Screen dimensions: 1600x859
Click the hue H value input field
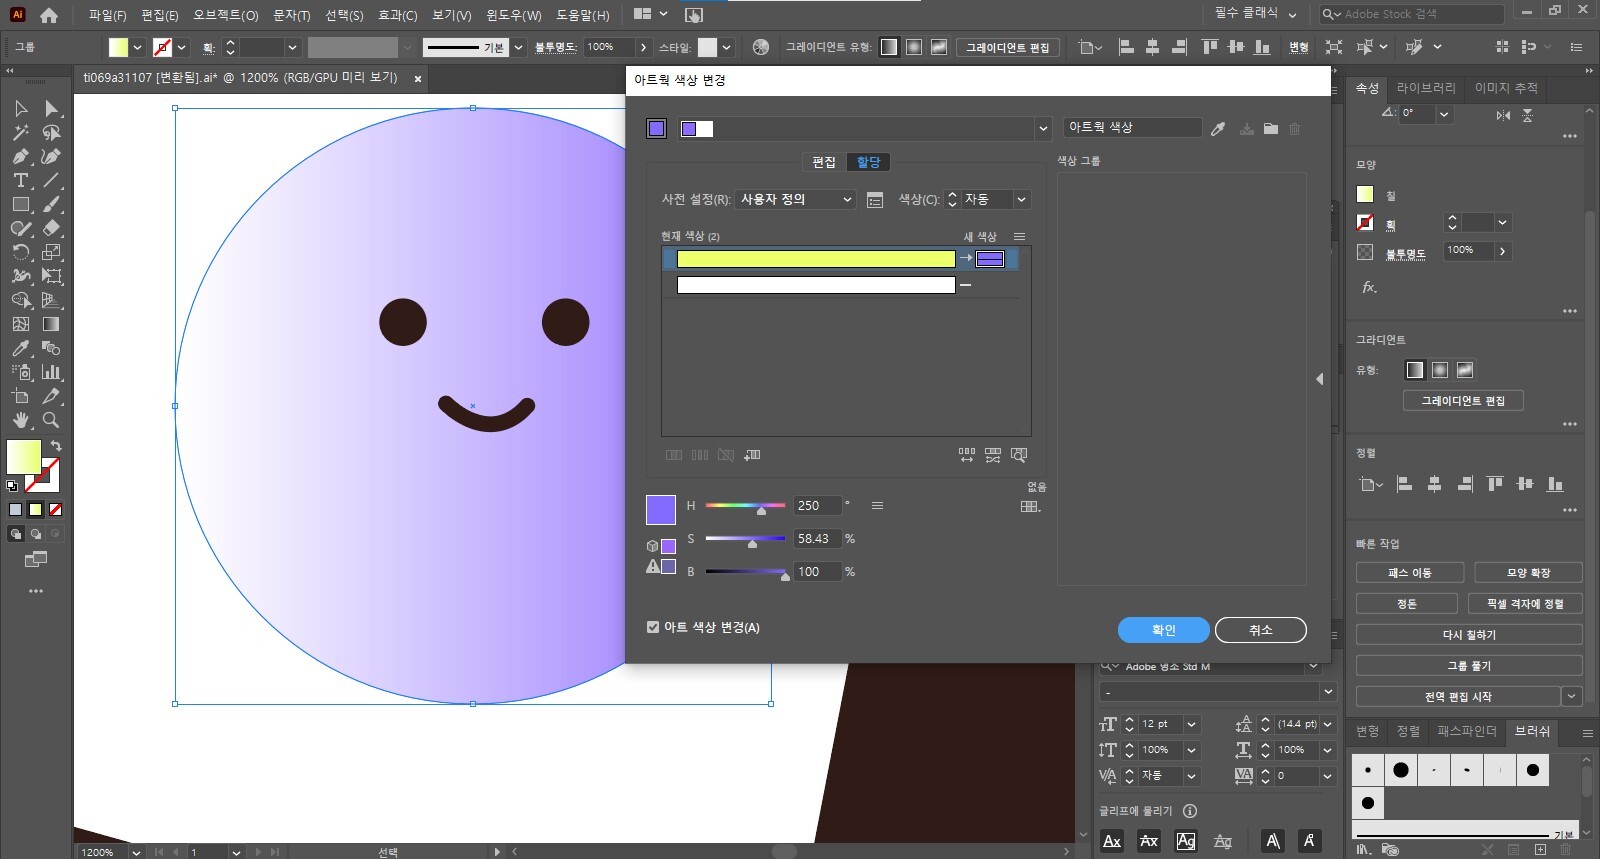[817, 506]
